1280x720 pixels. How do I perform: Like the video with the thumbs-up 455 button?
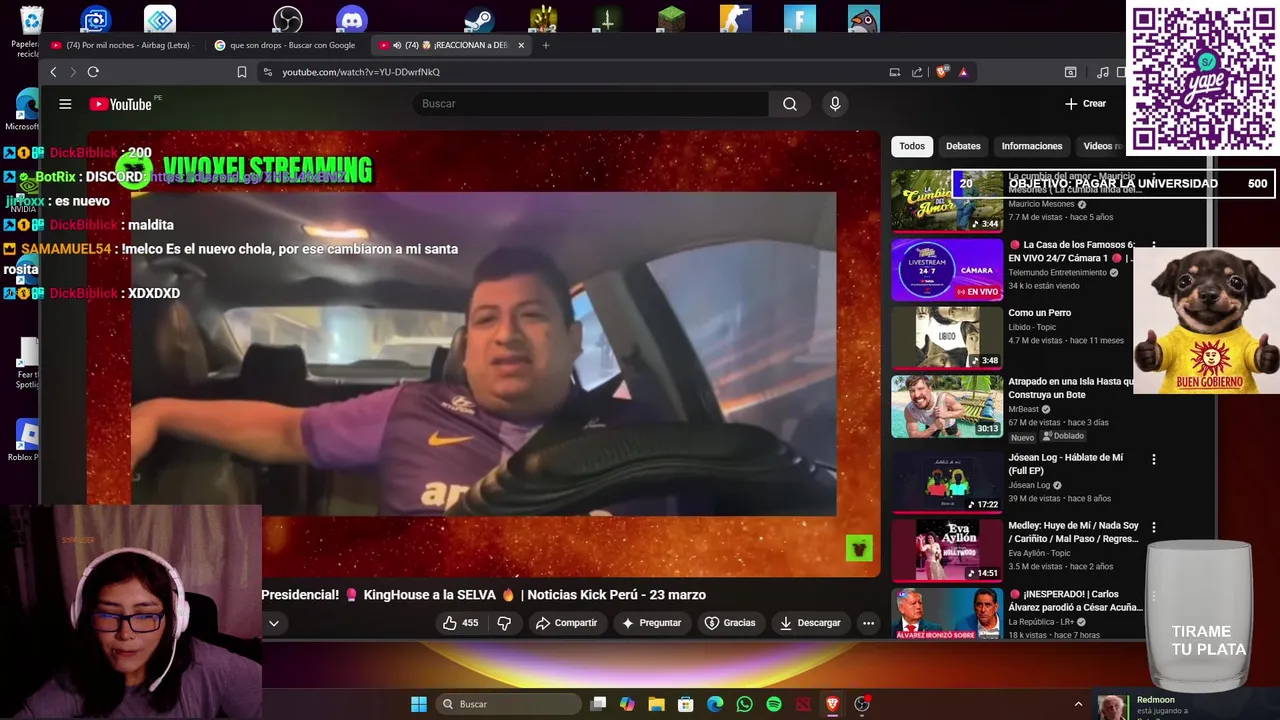click(460, 623)
